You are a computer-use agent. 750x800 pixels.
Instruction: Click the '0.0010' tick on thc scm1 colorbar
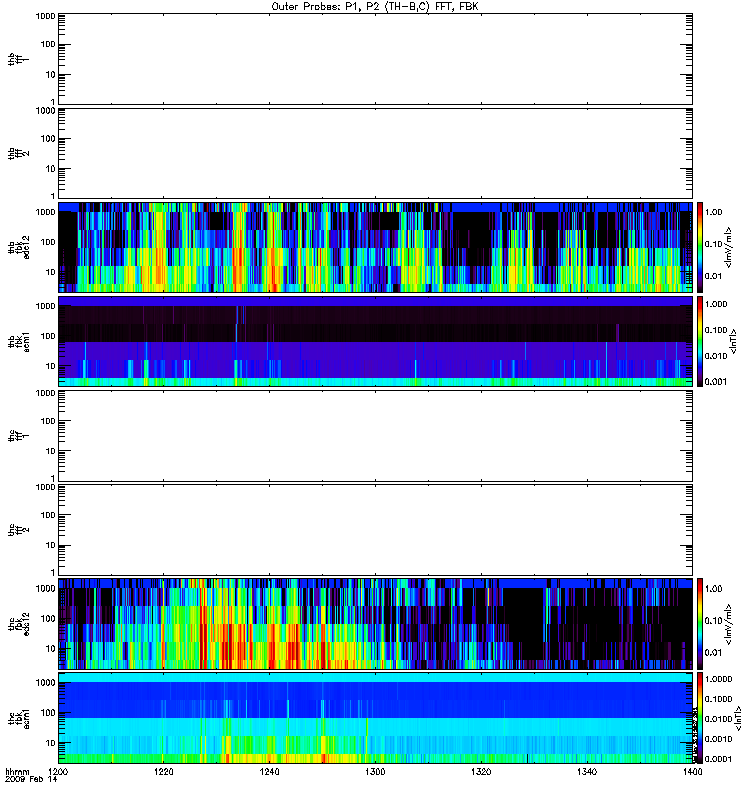[x=718, y=739]
